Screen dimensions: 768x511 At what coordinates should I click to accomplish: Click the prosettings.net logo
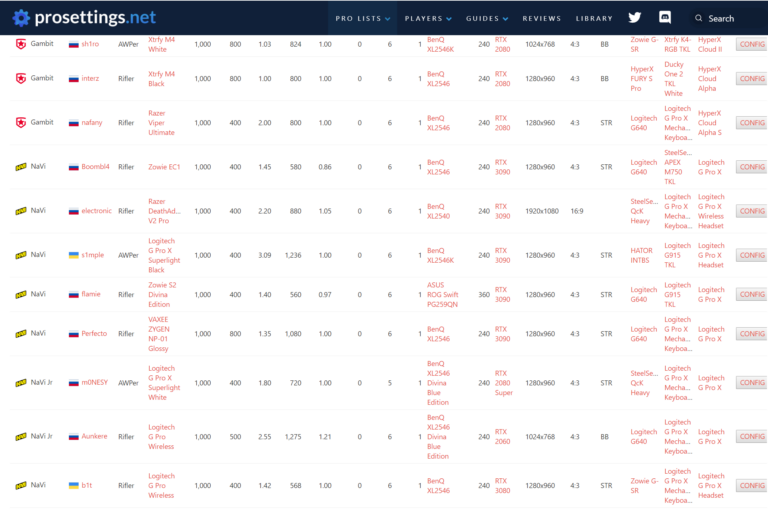coord(81,17)
